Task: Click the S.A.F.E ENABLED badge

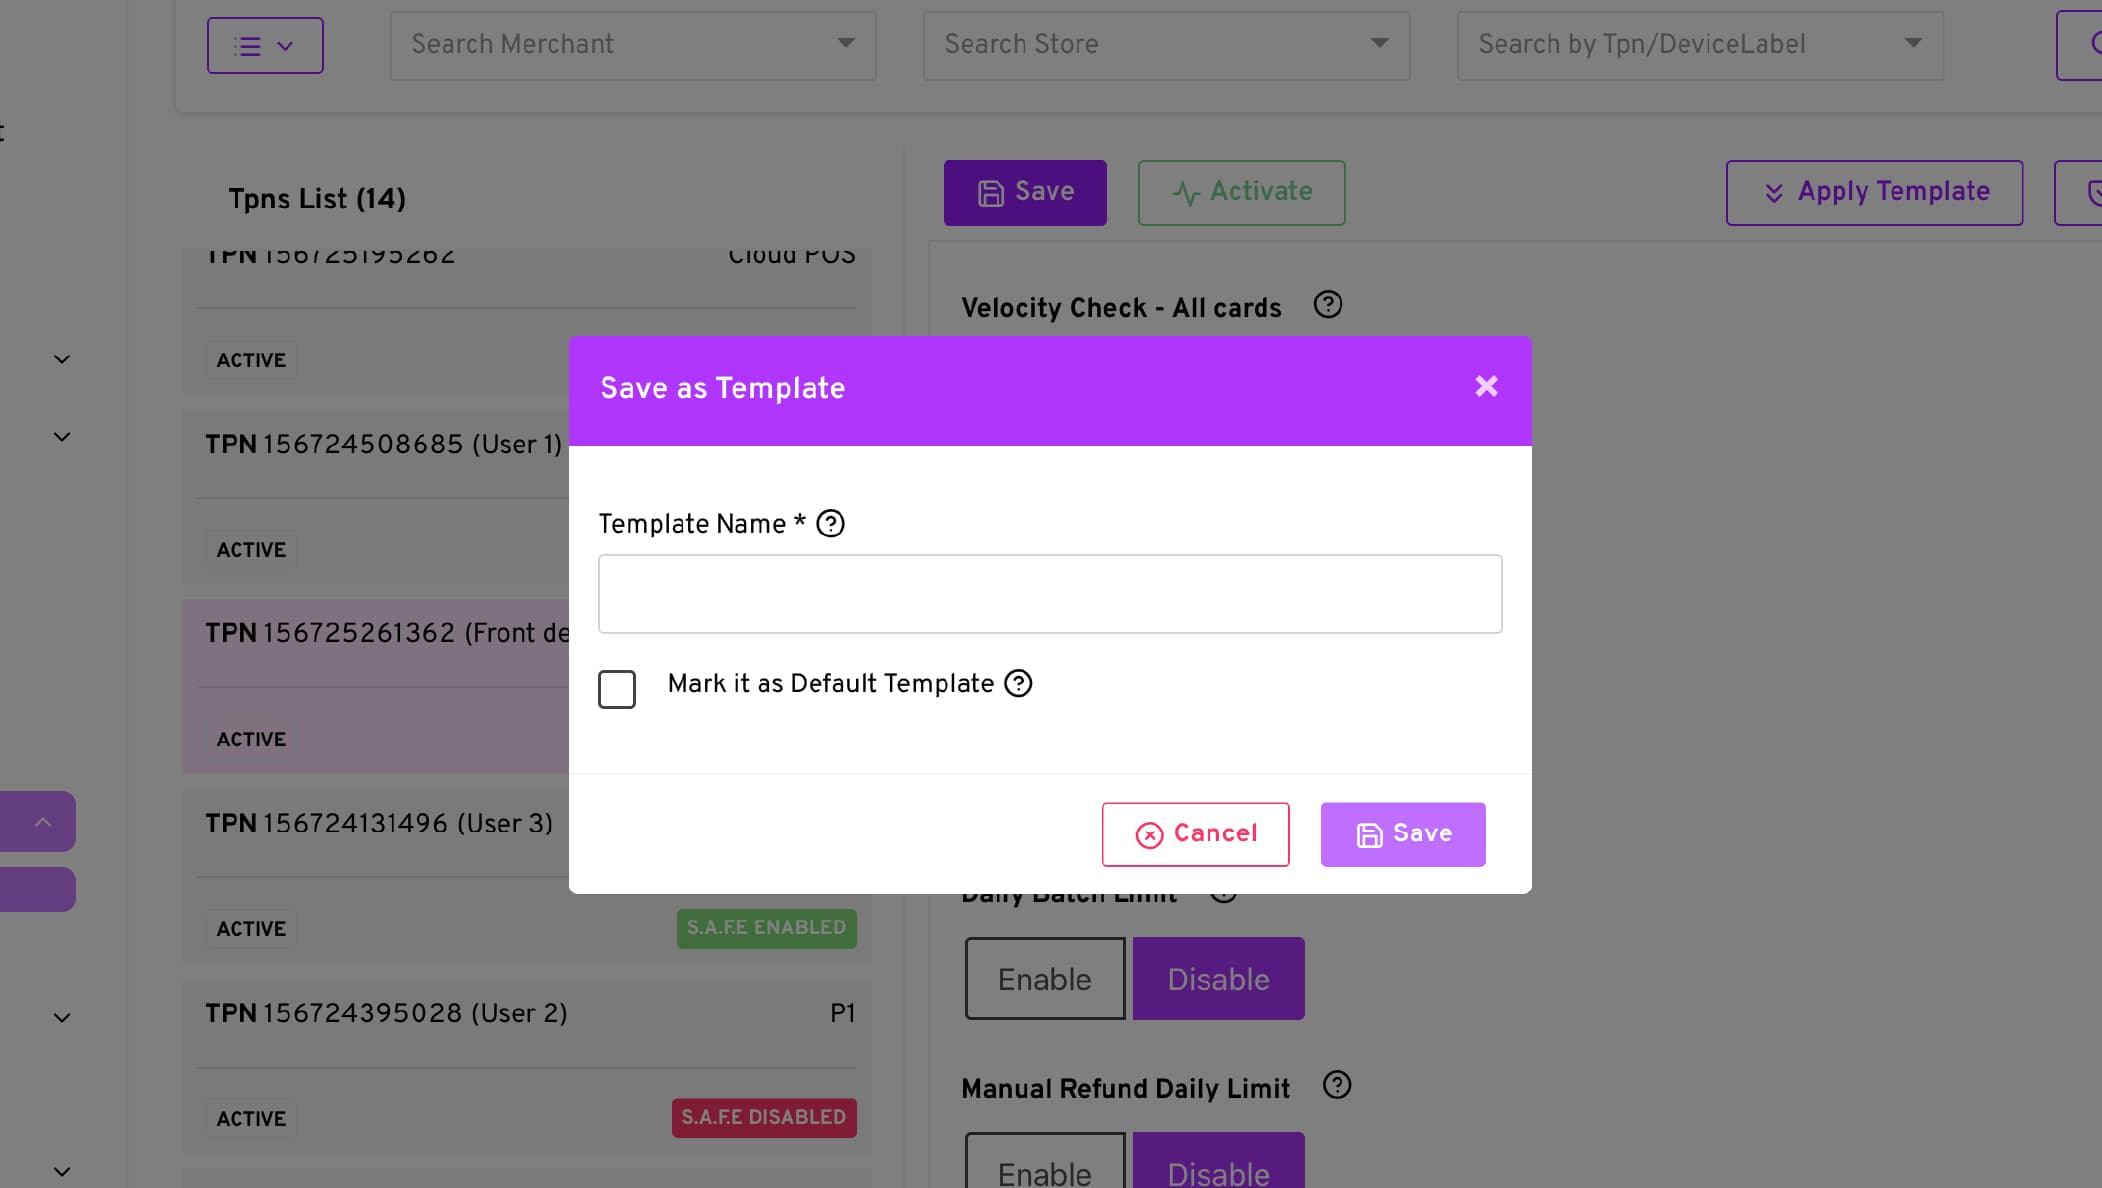Action: [766, 928]
